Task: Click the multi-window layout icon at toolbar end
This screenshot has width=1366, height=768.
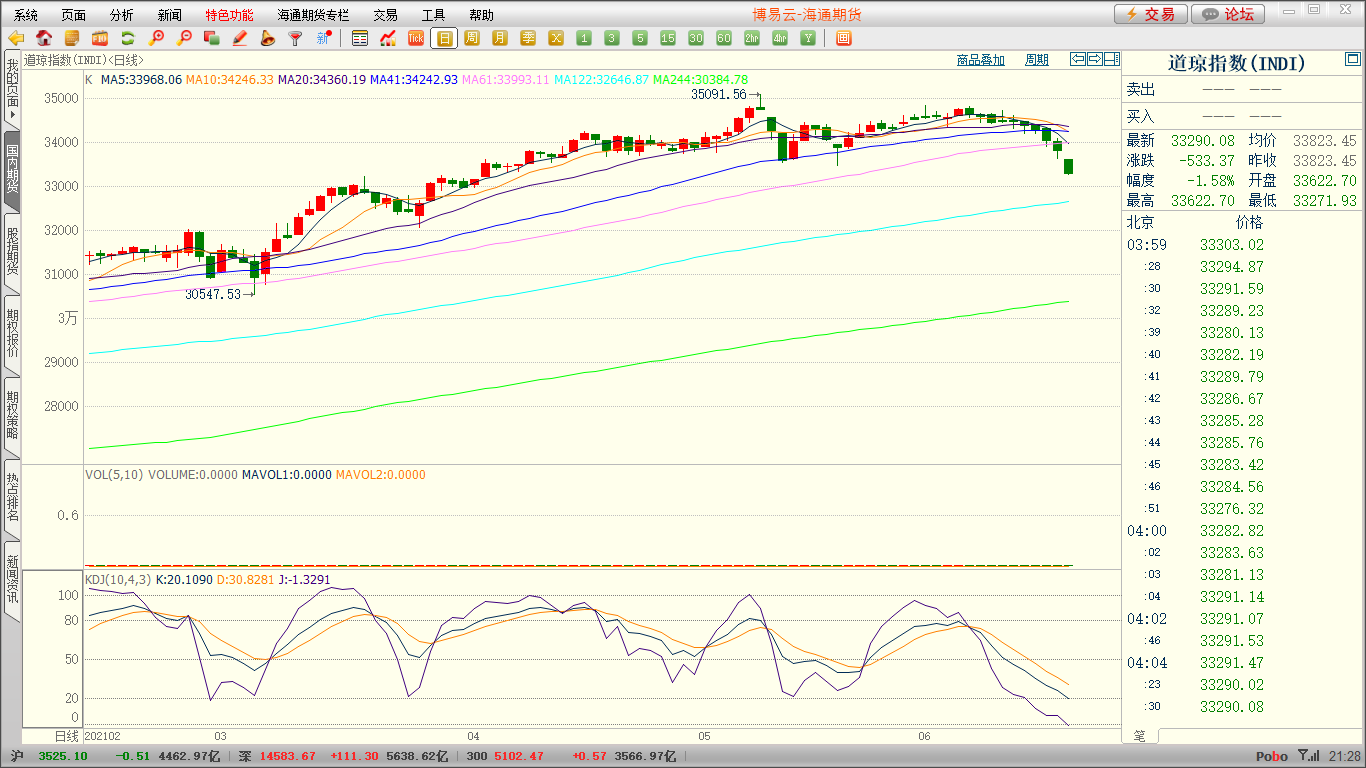Action: pyautogui.click(x=843, y=38)
